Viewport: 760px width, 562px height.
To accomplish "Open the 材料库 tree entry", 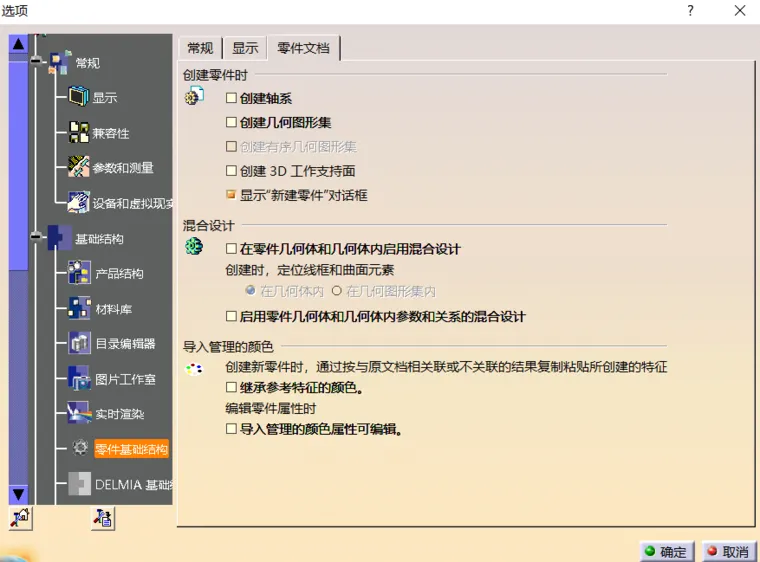I will coord(113,309).
